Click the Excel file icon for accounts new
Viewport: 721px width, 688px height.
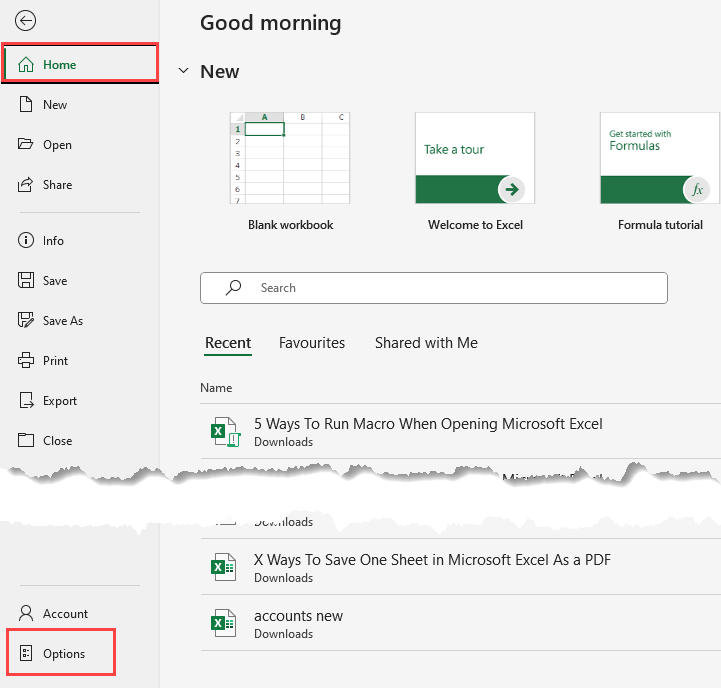[x=223, y=623]
